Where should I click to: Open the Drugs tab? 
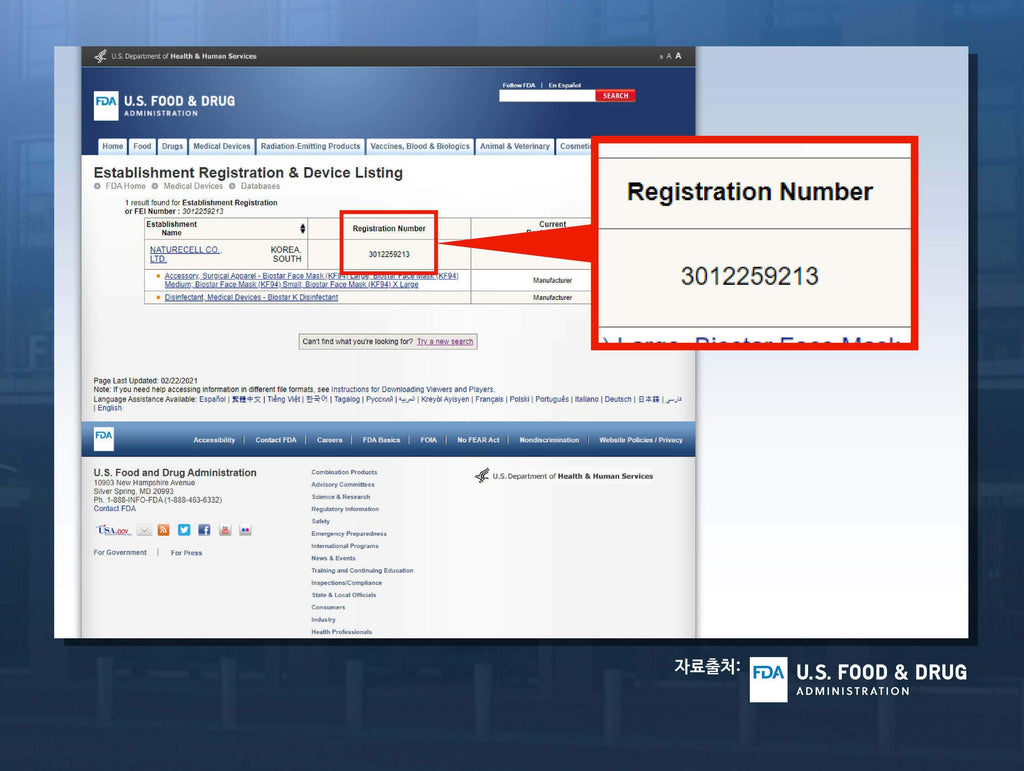click(x=172, y=146)
